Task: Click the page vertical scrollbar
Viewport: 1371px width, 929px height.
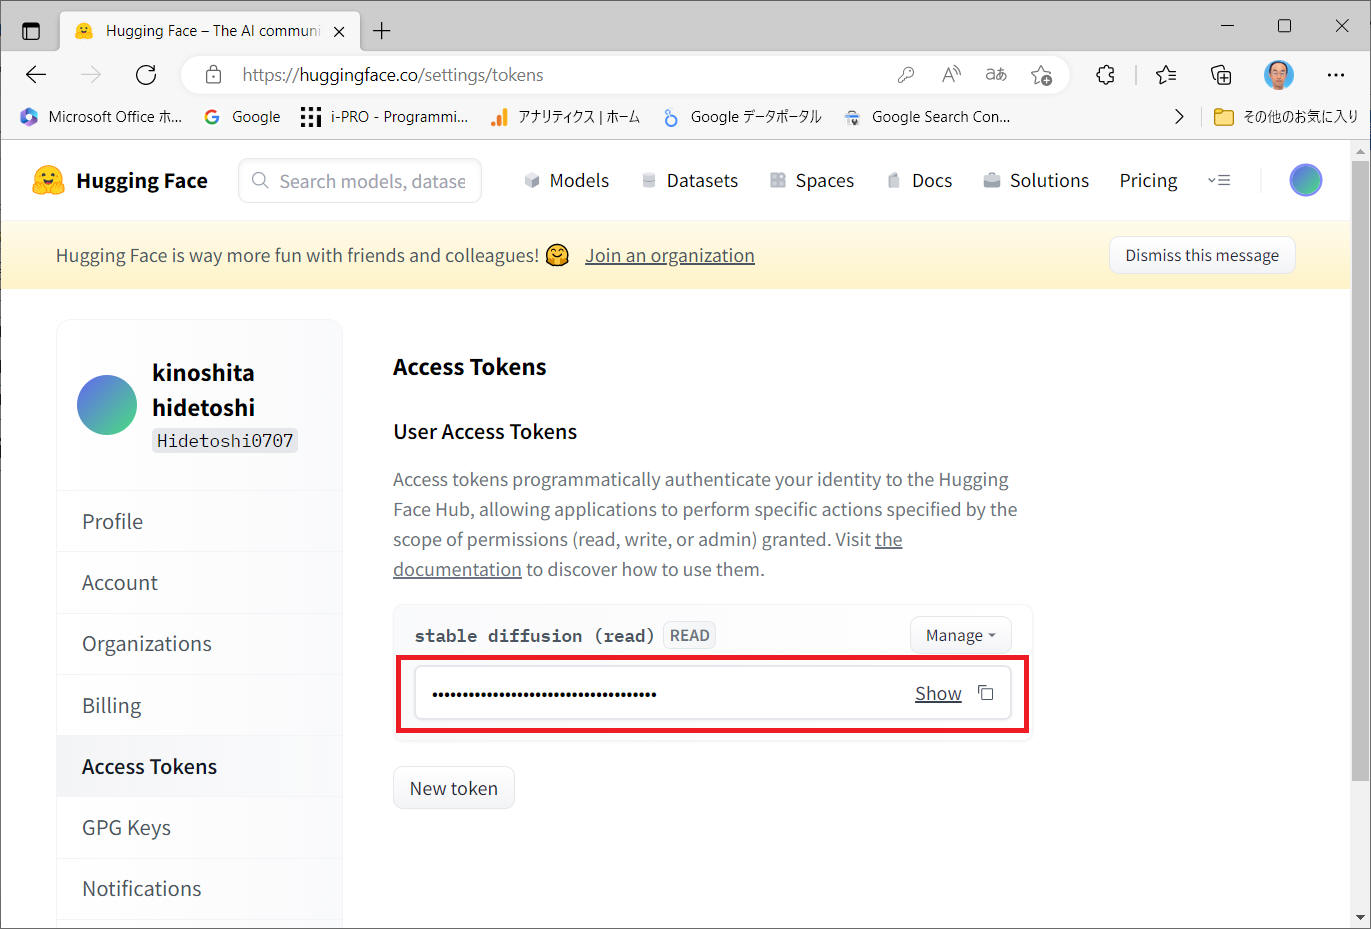Action: point(1360,470)
